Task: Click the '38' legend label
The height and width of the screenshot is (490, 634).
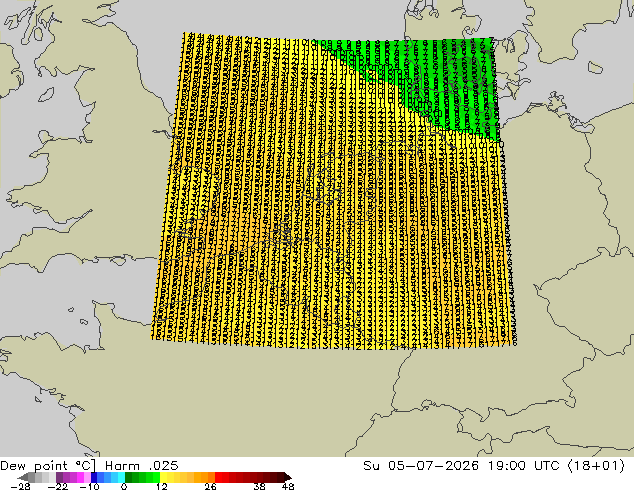Action: [260, 486]
